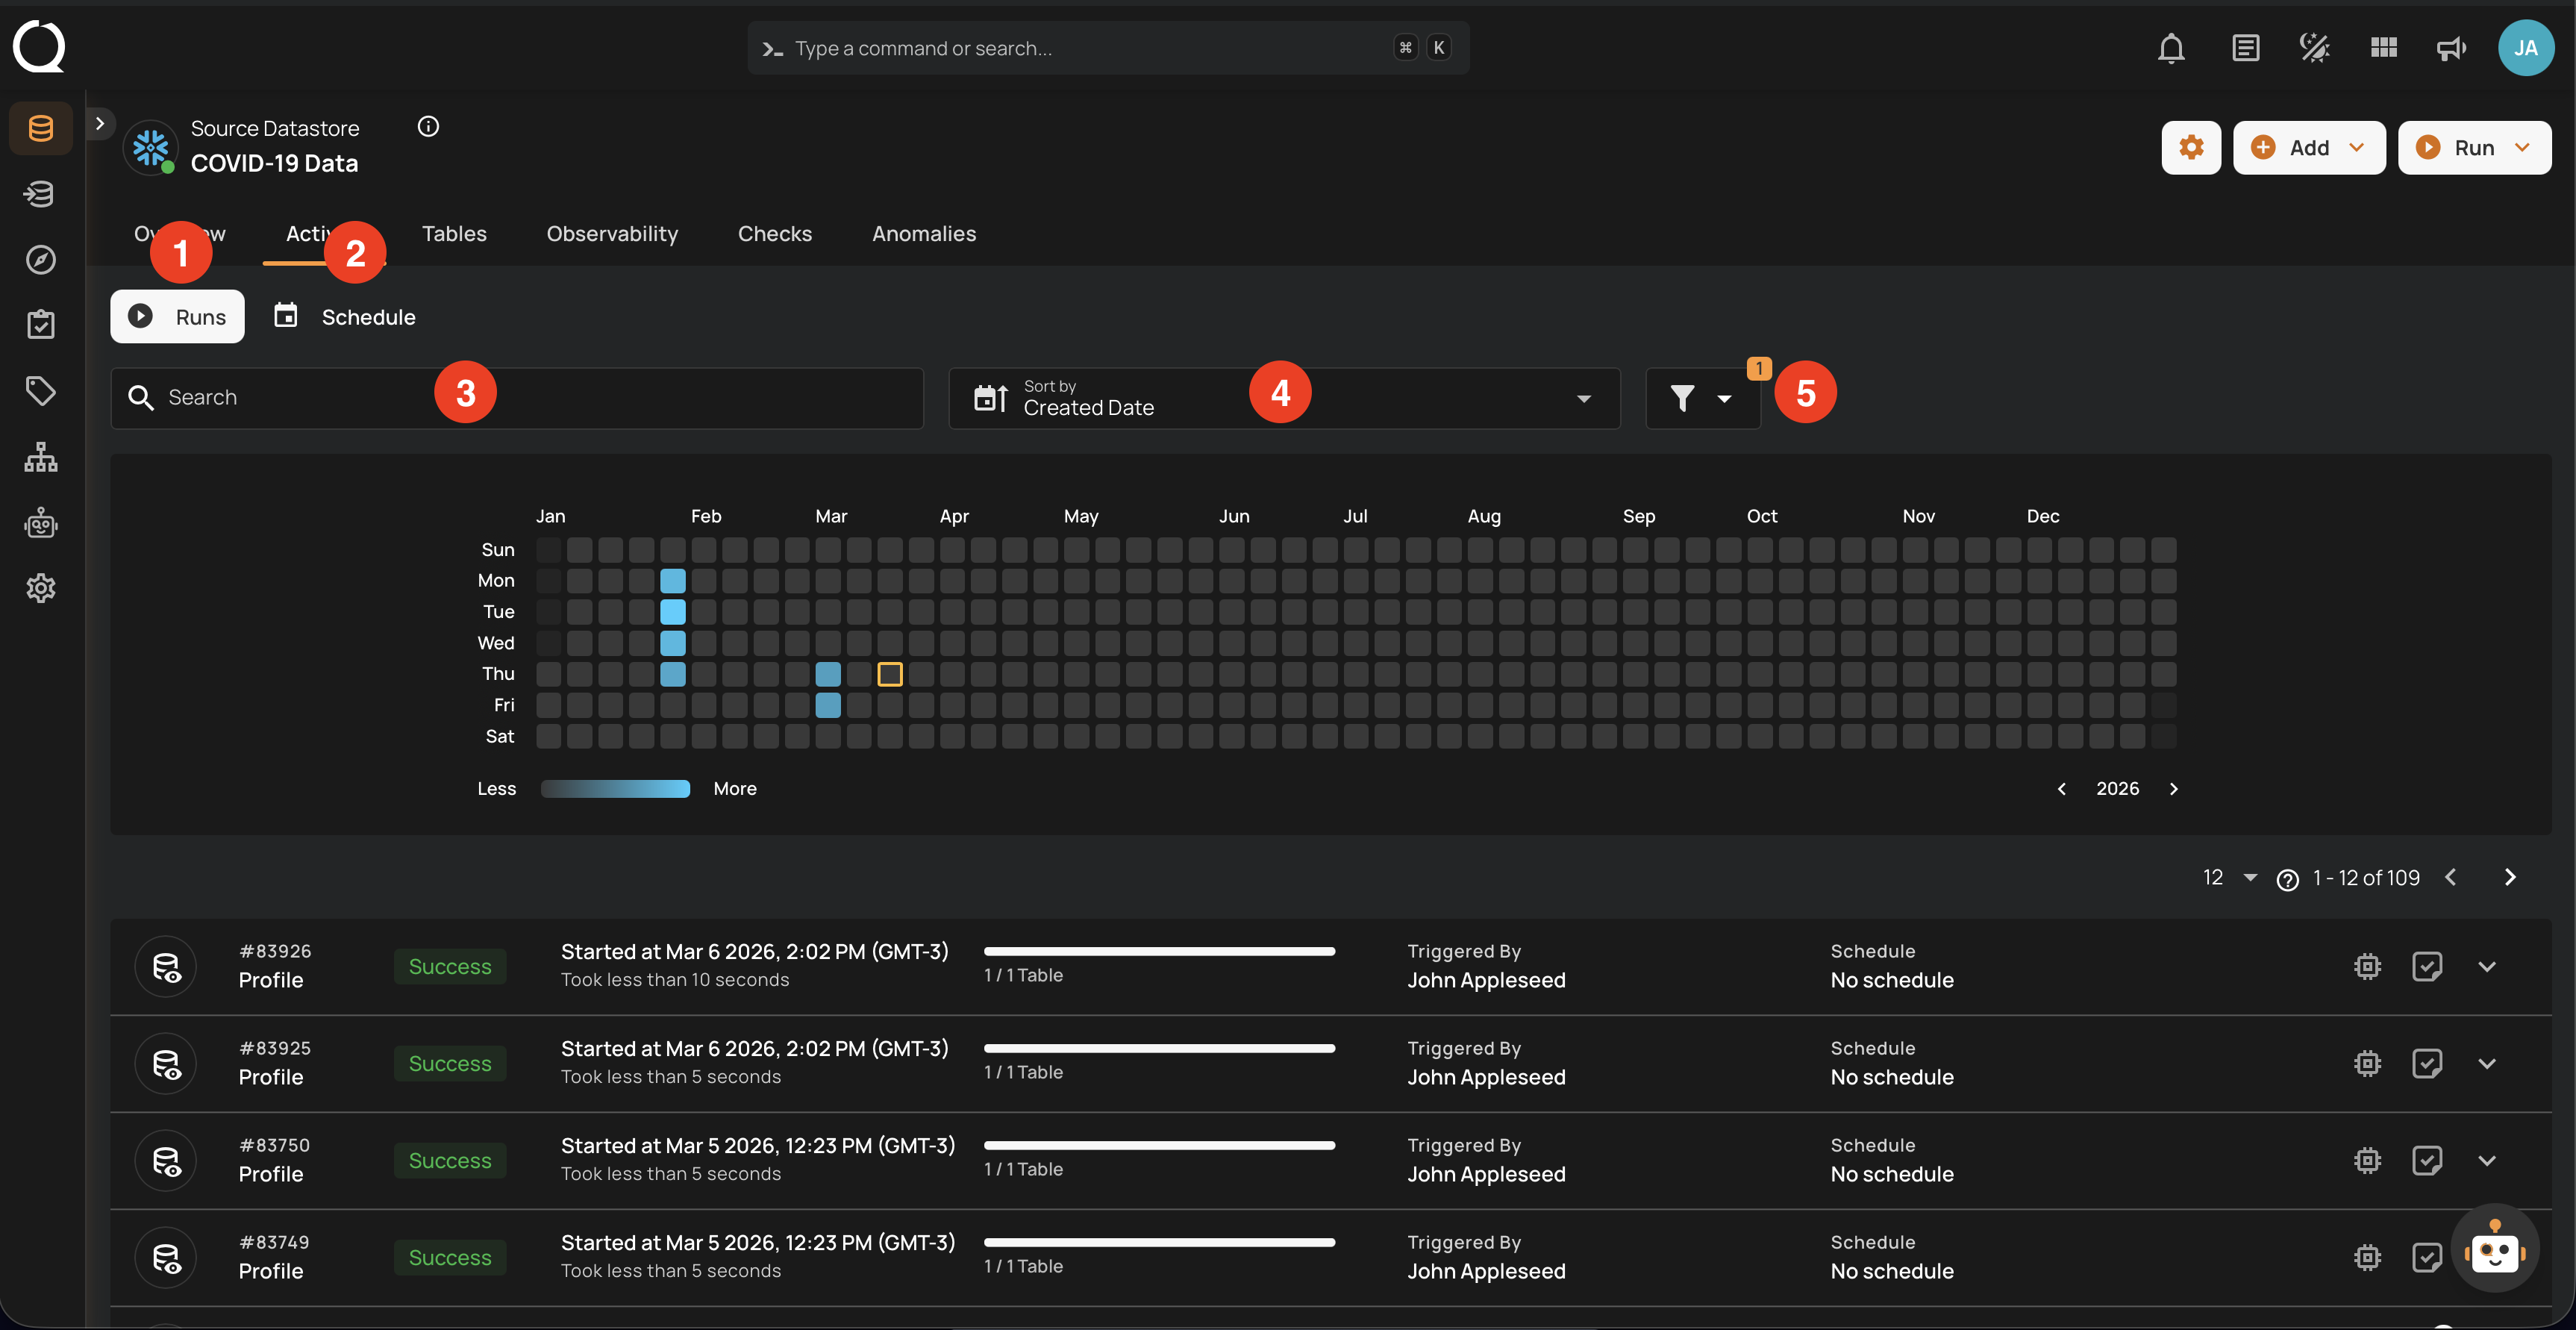Viewport: 2576px width, 1330px height.
Task: Open the lineage hierarchy icon in sidebar
Action: tap(40, 457)
